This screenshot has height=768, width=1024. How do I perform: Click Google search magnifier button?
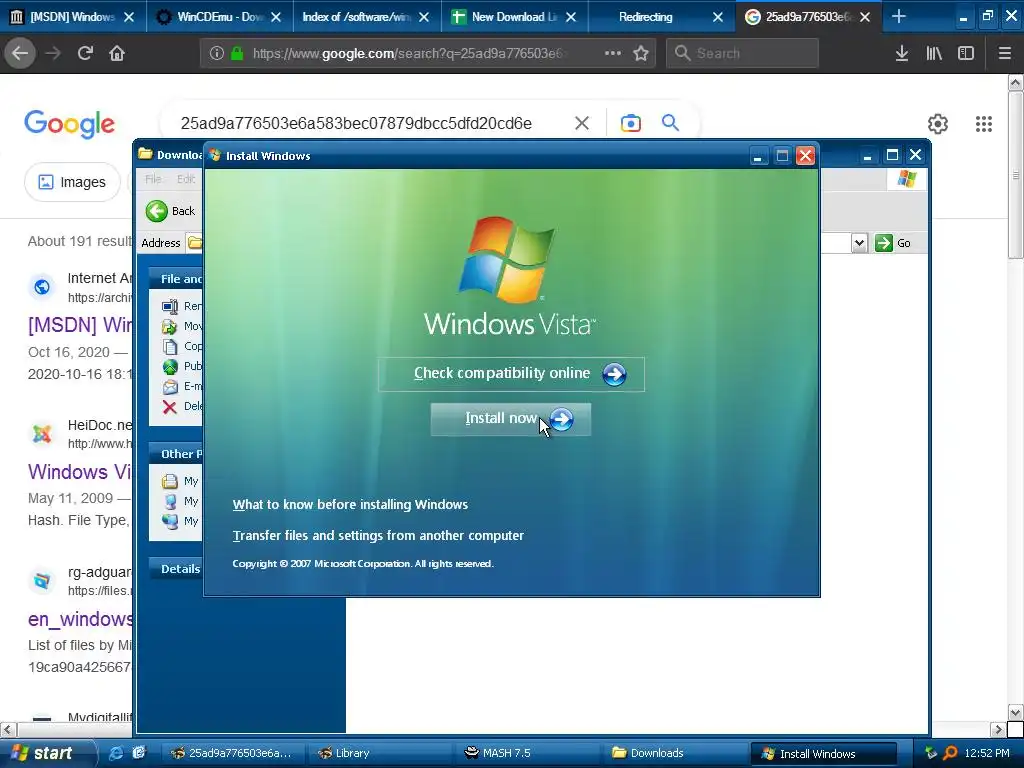[x=670, y=123]
